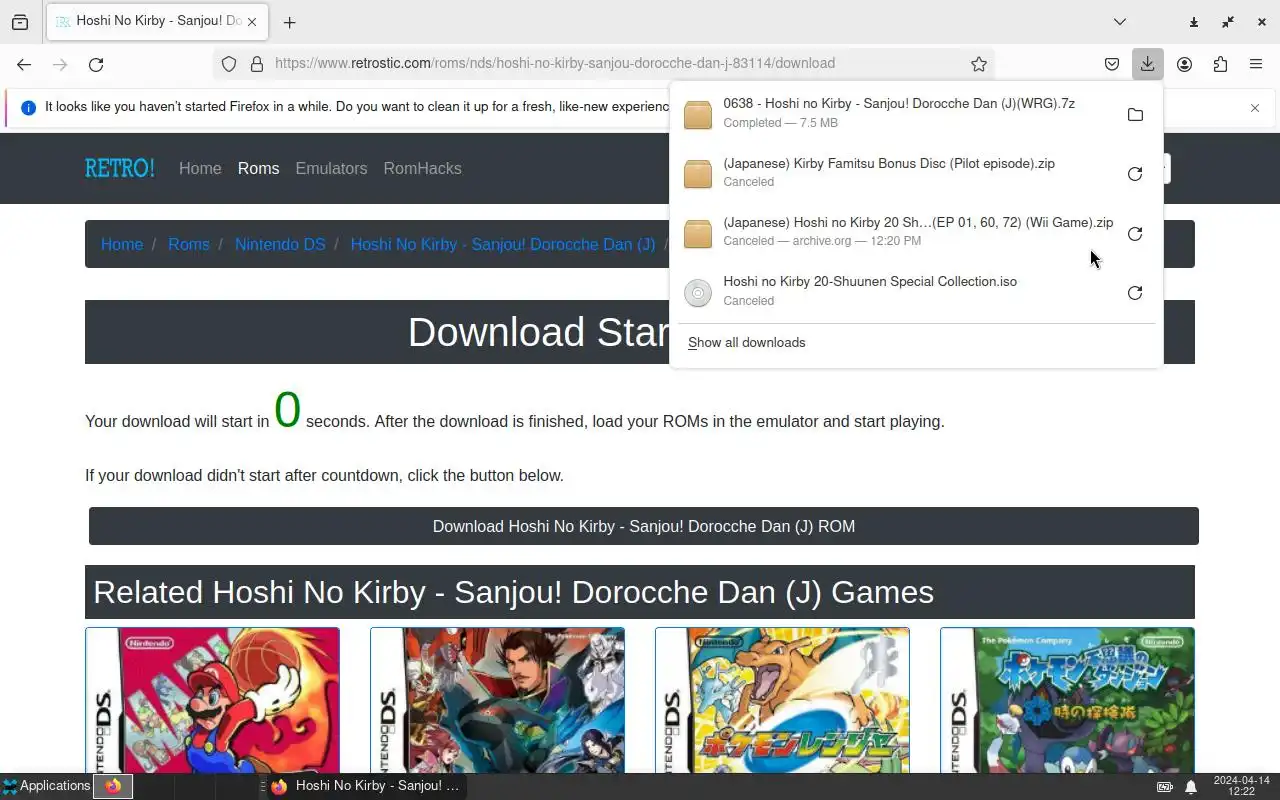Retry 20-Shuunen Special Collection iso download

pyautogui.click(x=1135, y=293)
